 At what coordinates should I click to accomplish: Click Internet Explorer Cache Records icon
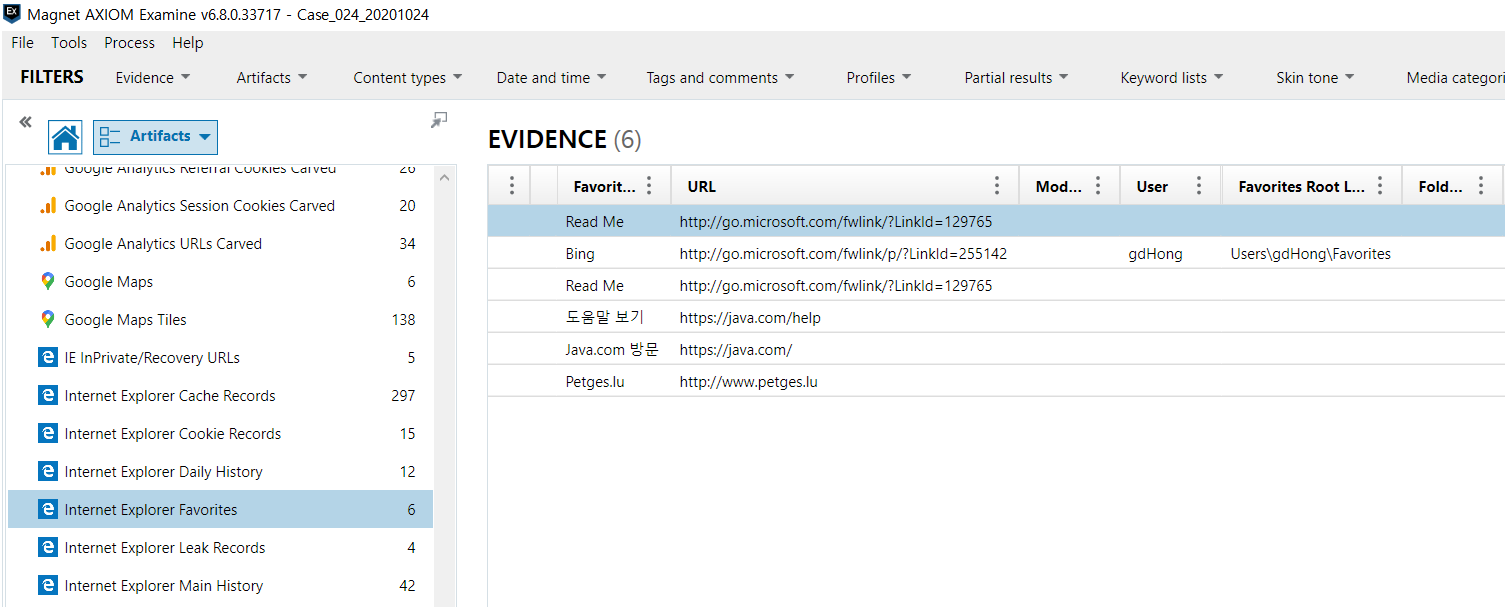(x=47, y=396)
